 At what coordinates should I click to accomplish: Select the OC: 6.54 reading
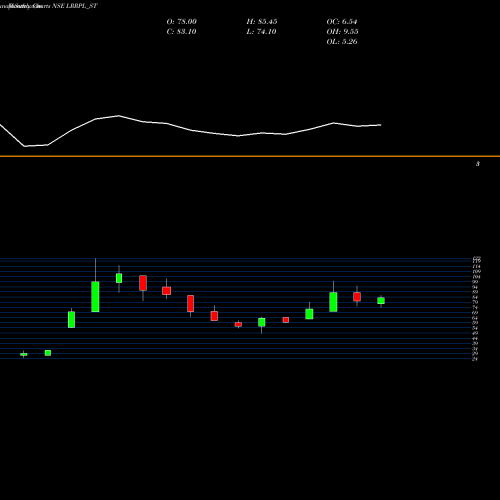click(x=342, y=22)
